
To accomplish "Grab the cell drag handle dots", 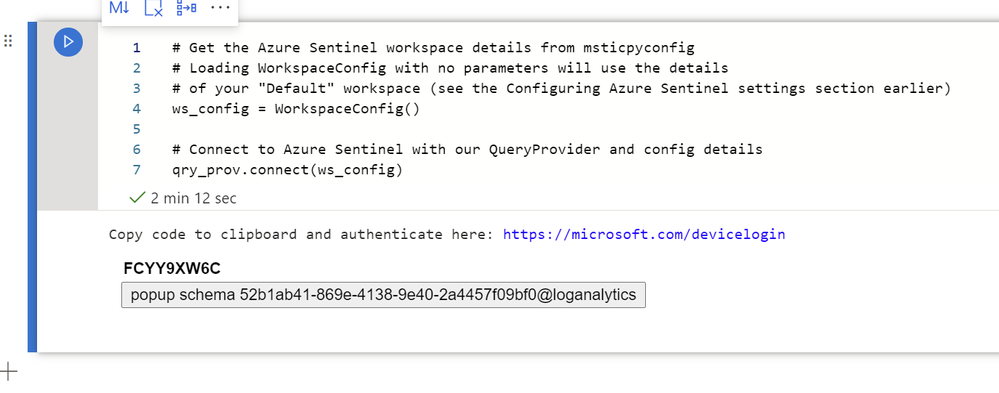I will pyautogui.click(x=8, y=41).
